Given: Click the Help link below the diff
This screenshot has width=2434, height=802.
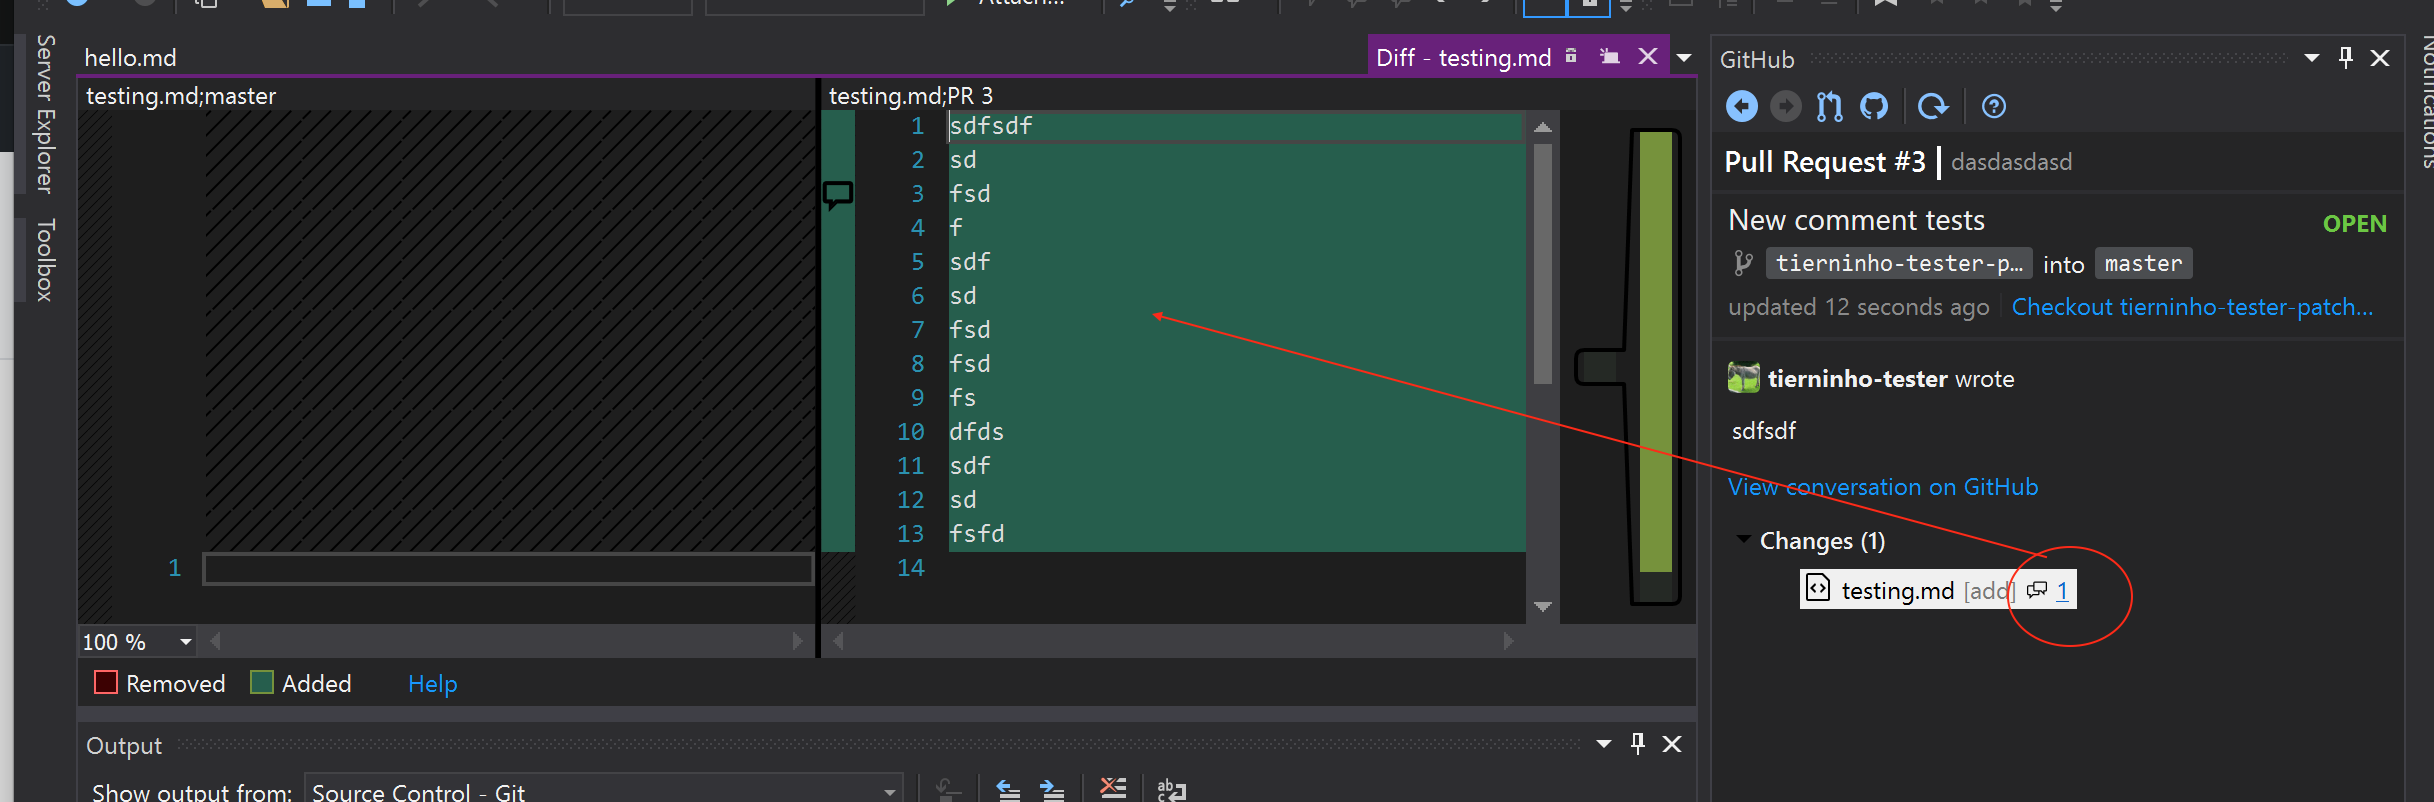Looking at the screenshot, I should [432, 684].
